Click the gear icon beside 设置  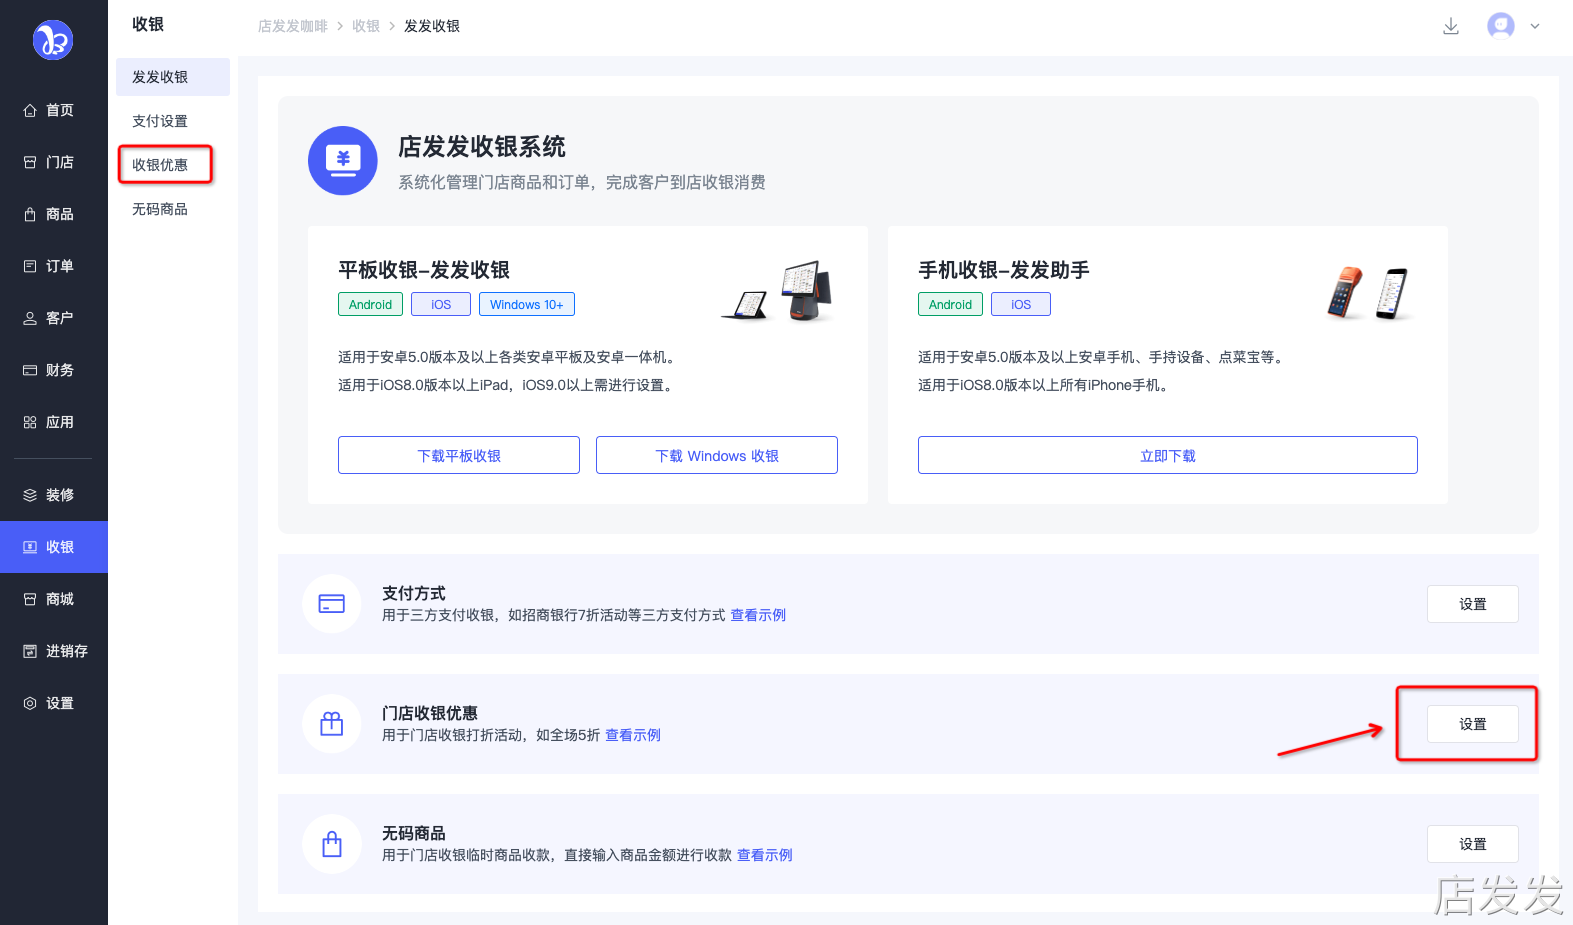pyautogui.click(x=30, y=703)
